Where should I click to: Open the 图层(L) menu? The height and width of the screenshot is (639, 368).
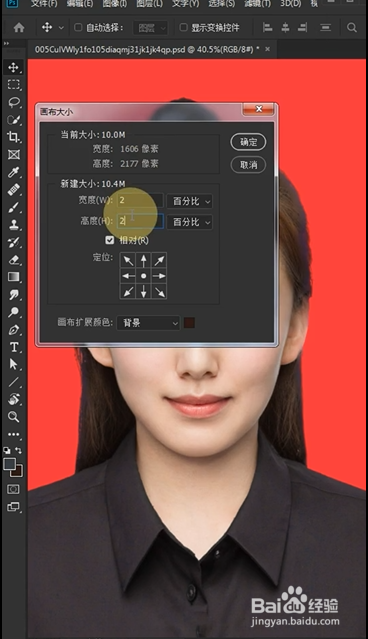click(x=149, y=4)
